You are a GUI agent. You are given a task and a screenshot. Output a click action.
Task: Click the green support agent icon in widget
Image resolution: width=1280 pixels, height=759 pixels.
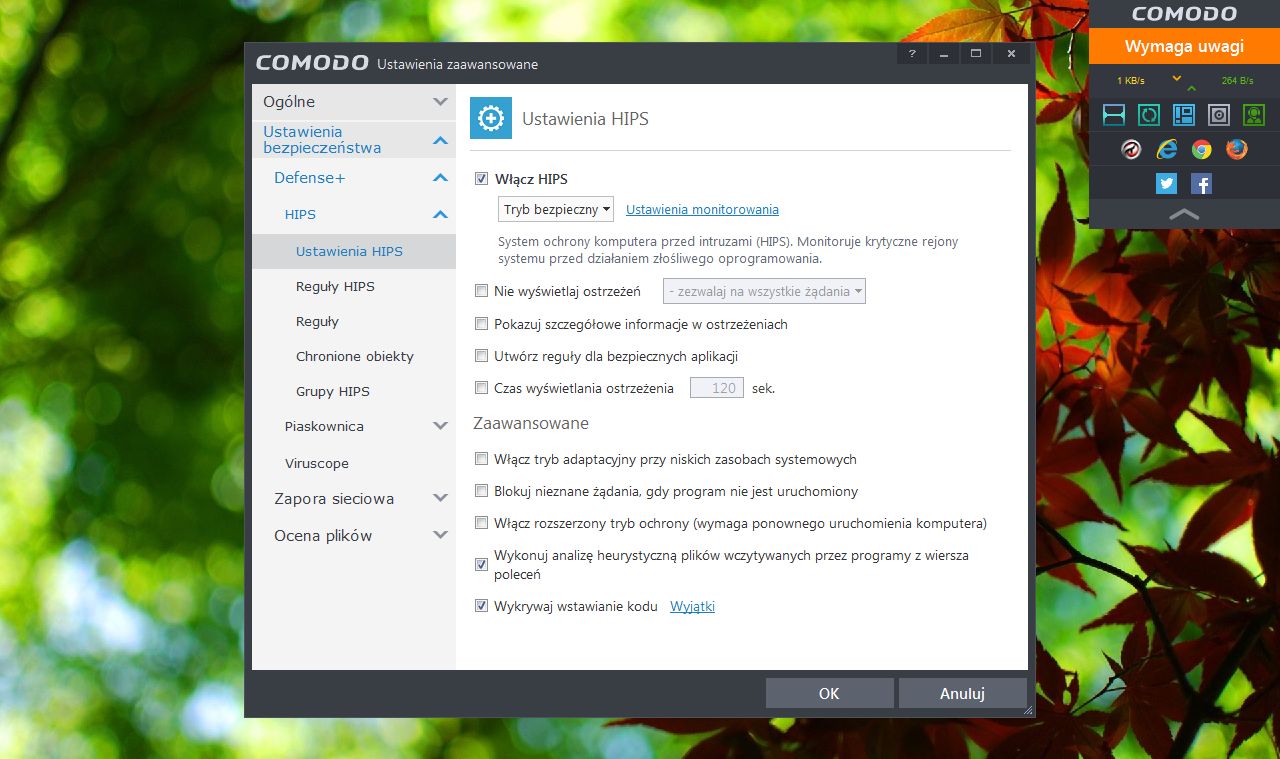[x=1254, y=114]
